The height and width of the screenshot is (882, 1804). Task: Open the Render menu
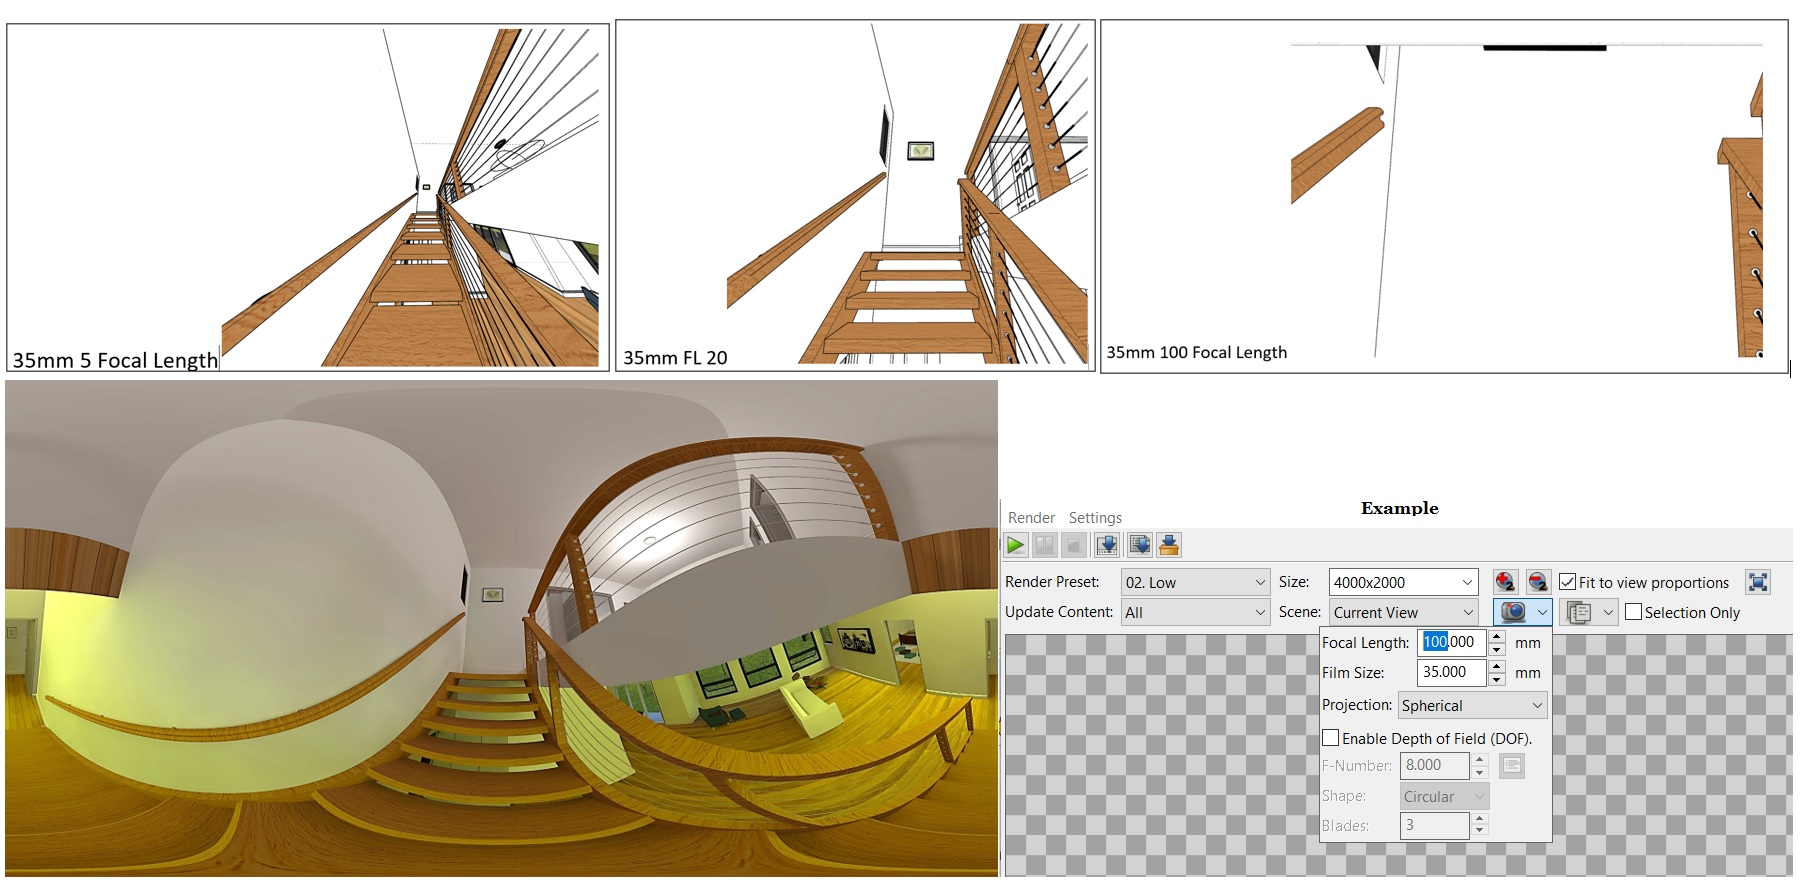tap(1031, 518)
